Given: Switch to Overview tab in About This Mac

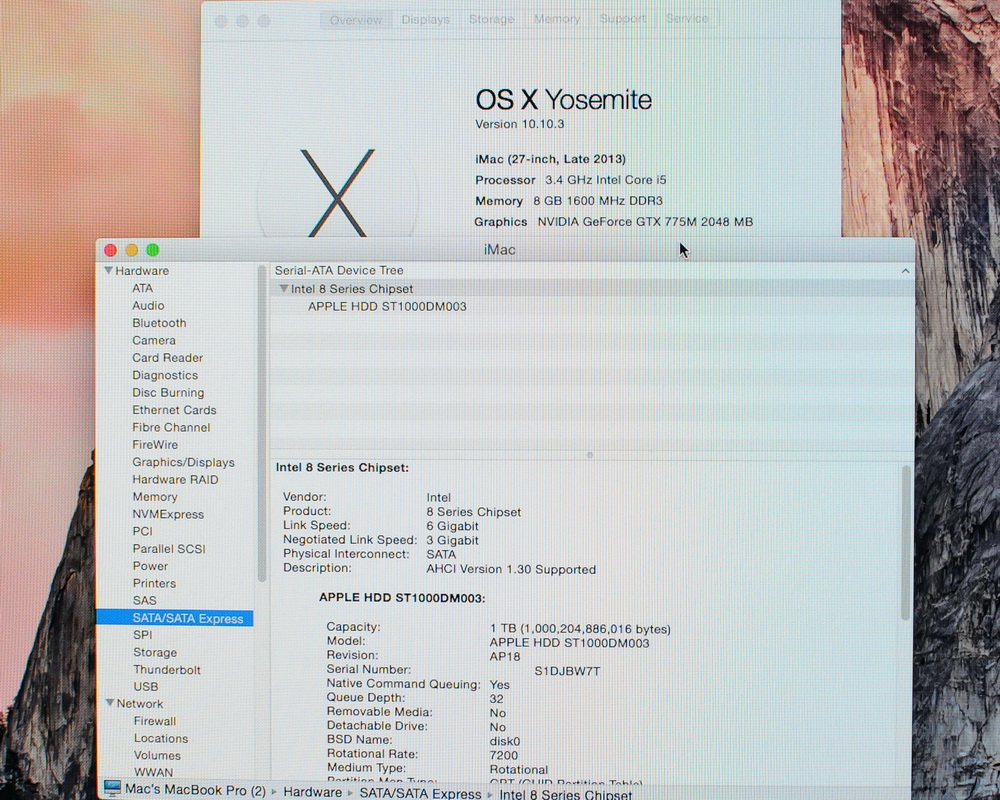Looking at the screenshot, I should (356, 20).
